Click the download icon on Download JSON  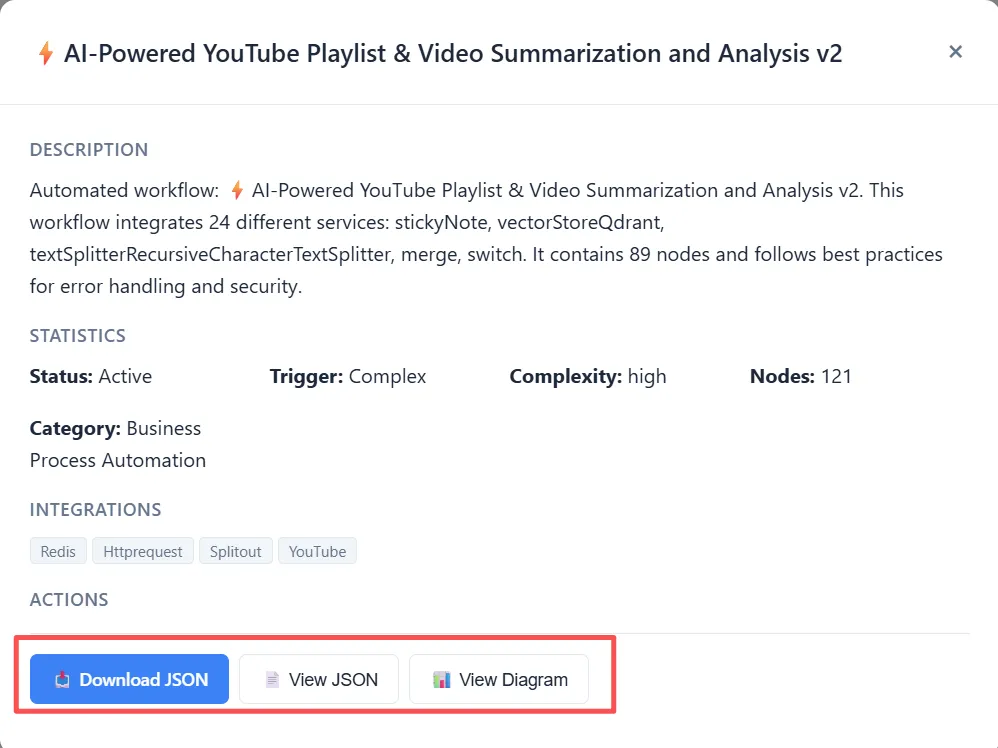[x=62, y=680]
